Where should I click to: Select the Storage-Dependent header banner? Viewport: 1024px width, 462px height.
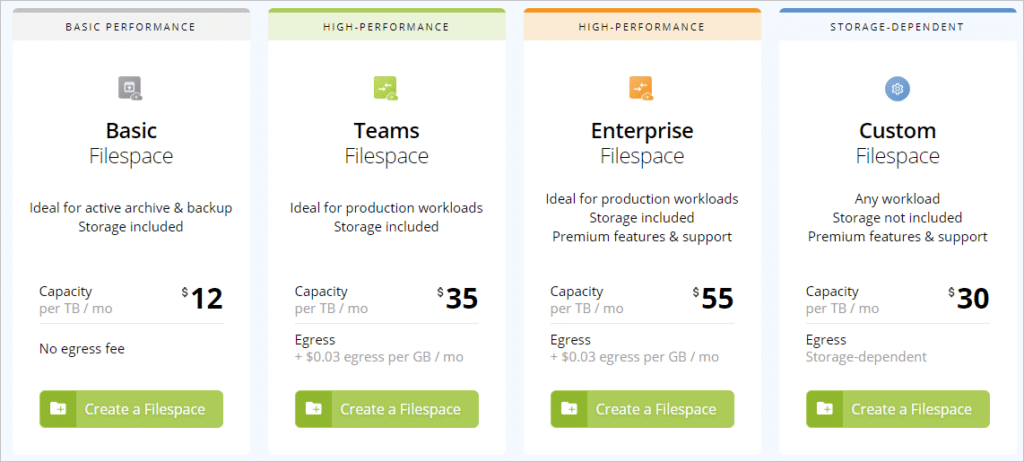click(897, 27)
